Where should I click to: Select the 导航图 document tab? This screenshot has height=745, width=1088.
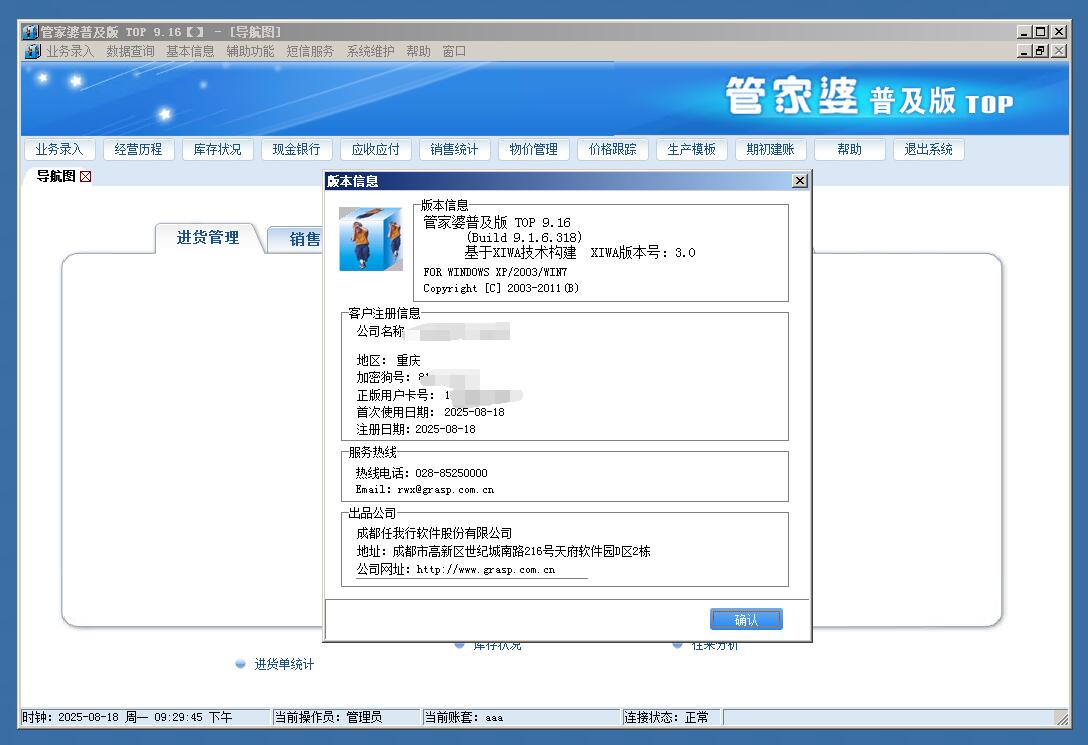(56, 176)
